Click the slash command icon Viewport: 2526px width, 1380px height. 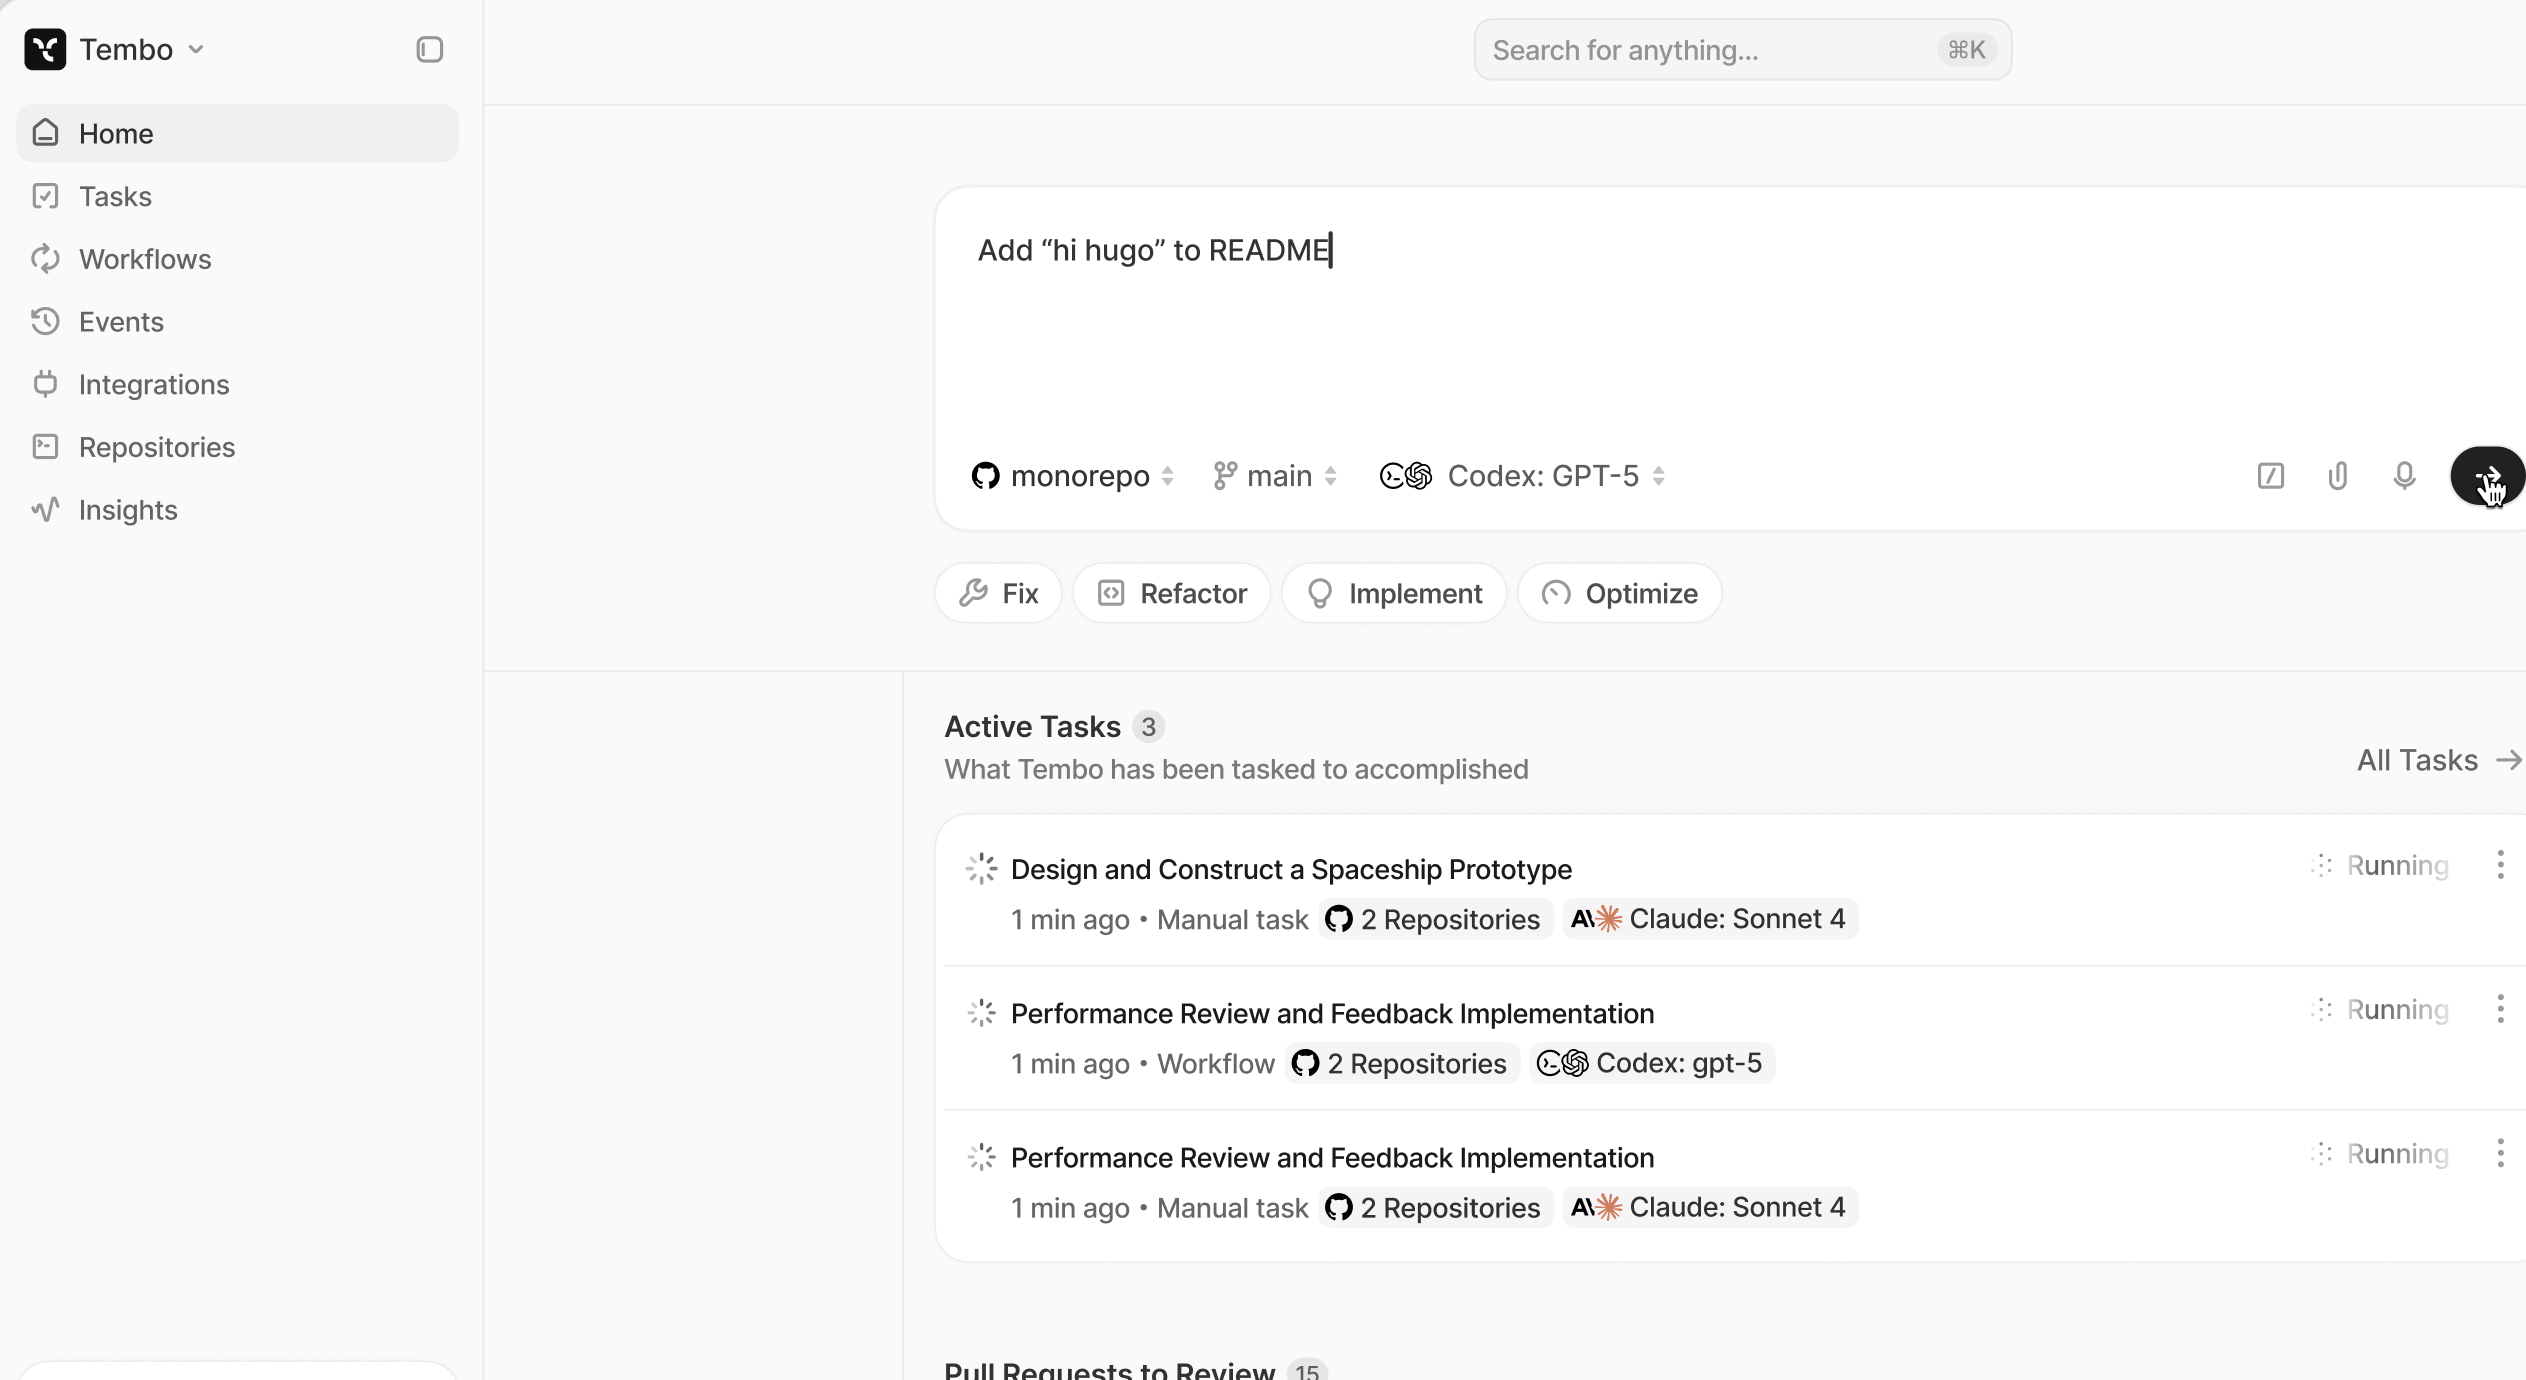(2270, 476)
